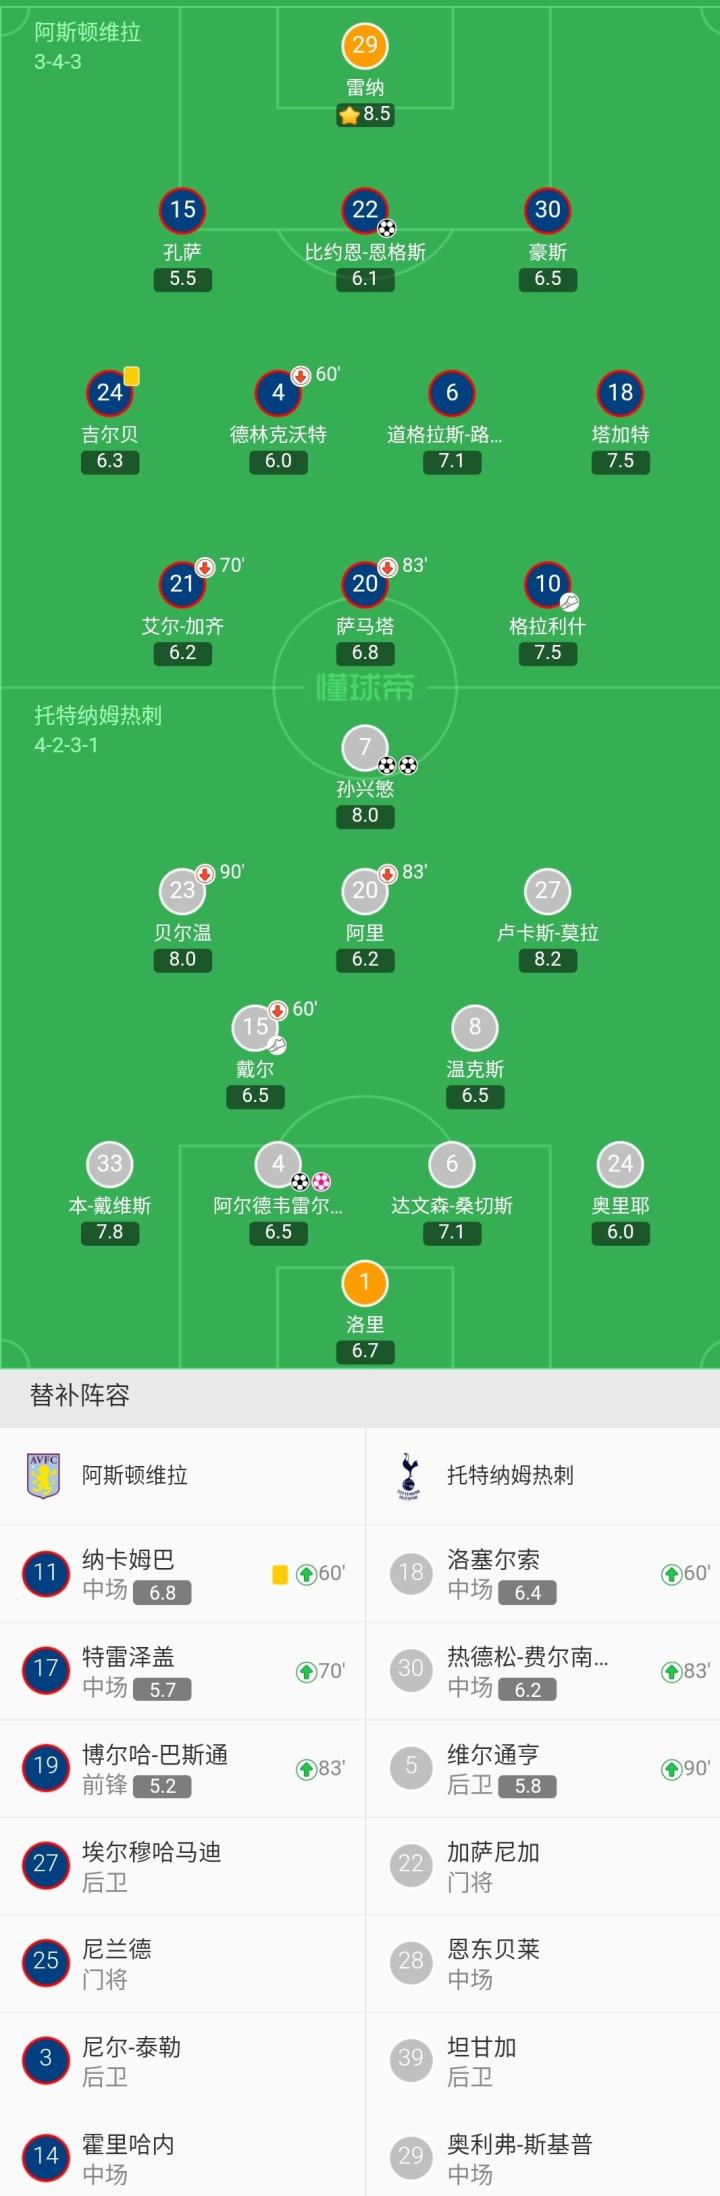Tap Aston Villa club crest icon
Image resolution: width=720 pixels, height=2196 pixels.
pyautogui.click(x=43, y=1476)
